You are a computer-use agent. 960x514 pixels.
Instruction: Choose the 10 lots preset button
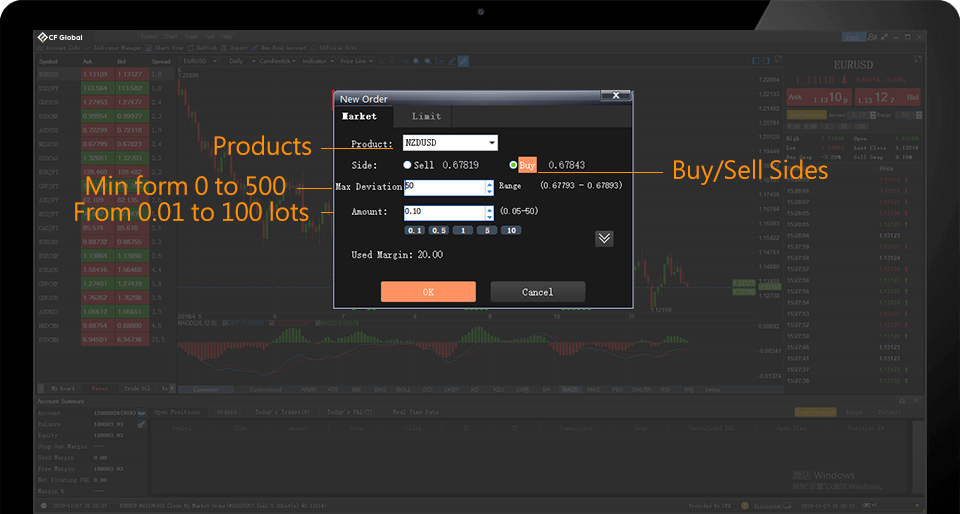point(510,231)
